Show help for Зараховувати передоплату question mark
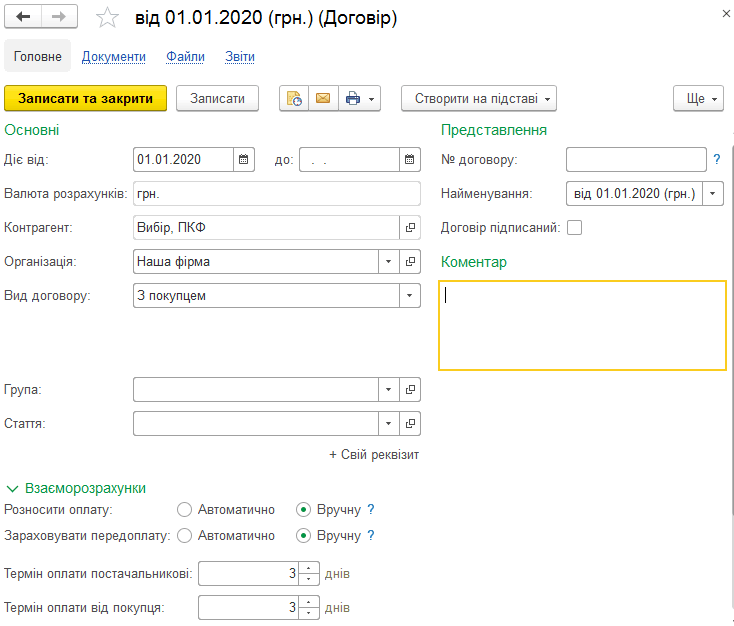The width and height of the screenshot is (734, 626). (x=371, y=535)
